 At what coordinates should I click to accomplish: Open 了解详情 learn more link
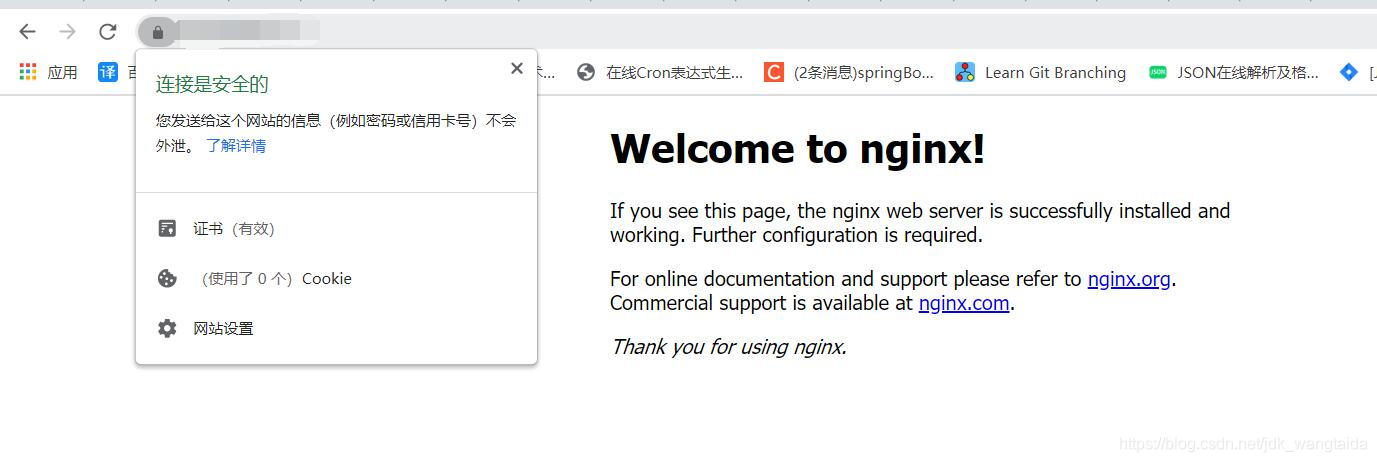236,145
